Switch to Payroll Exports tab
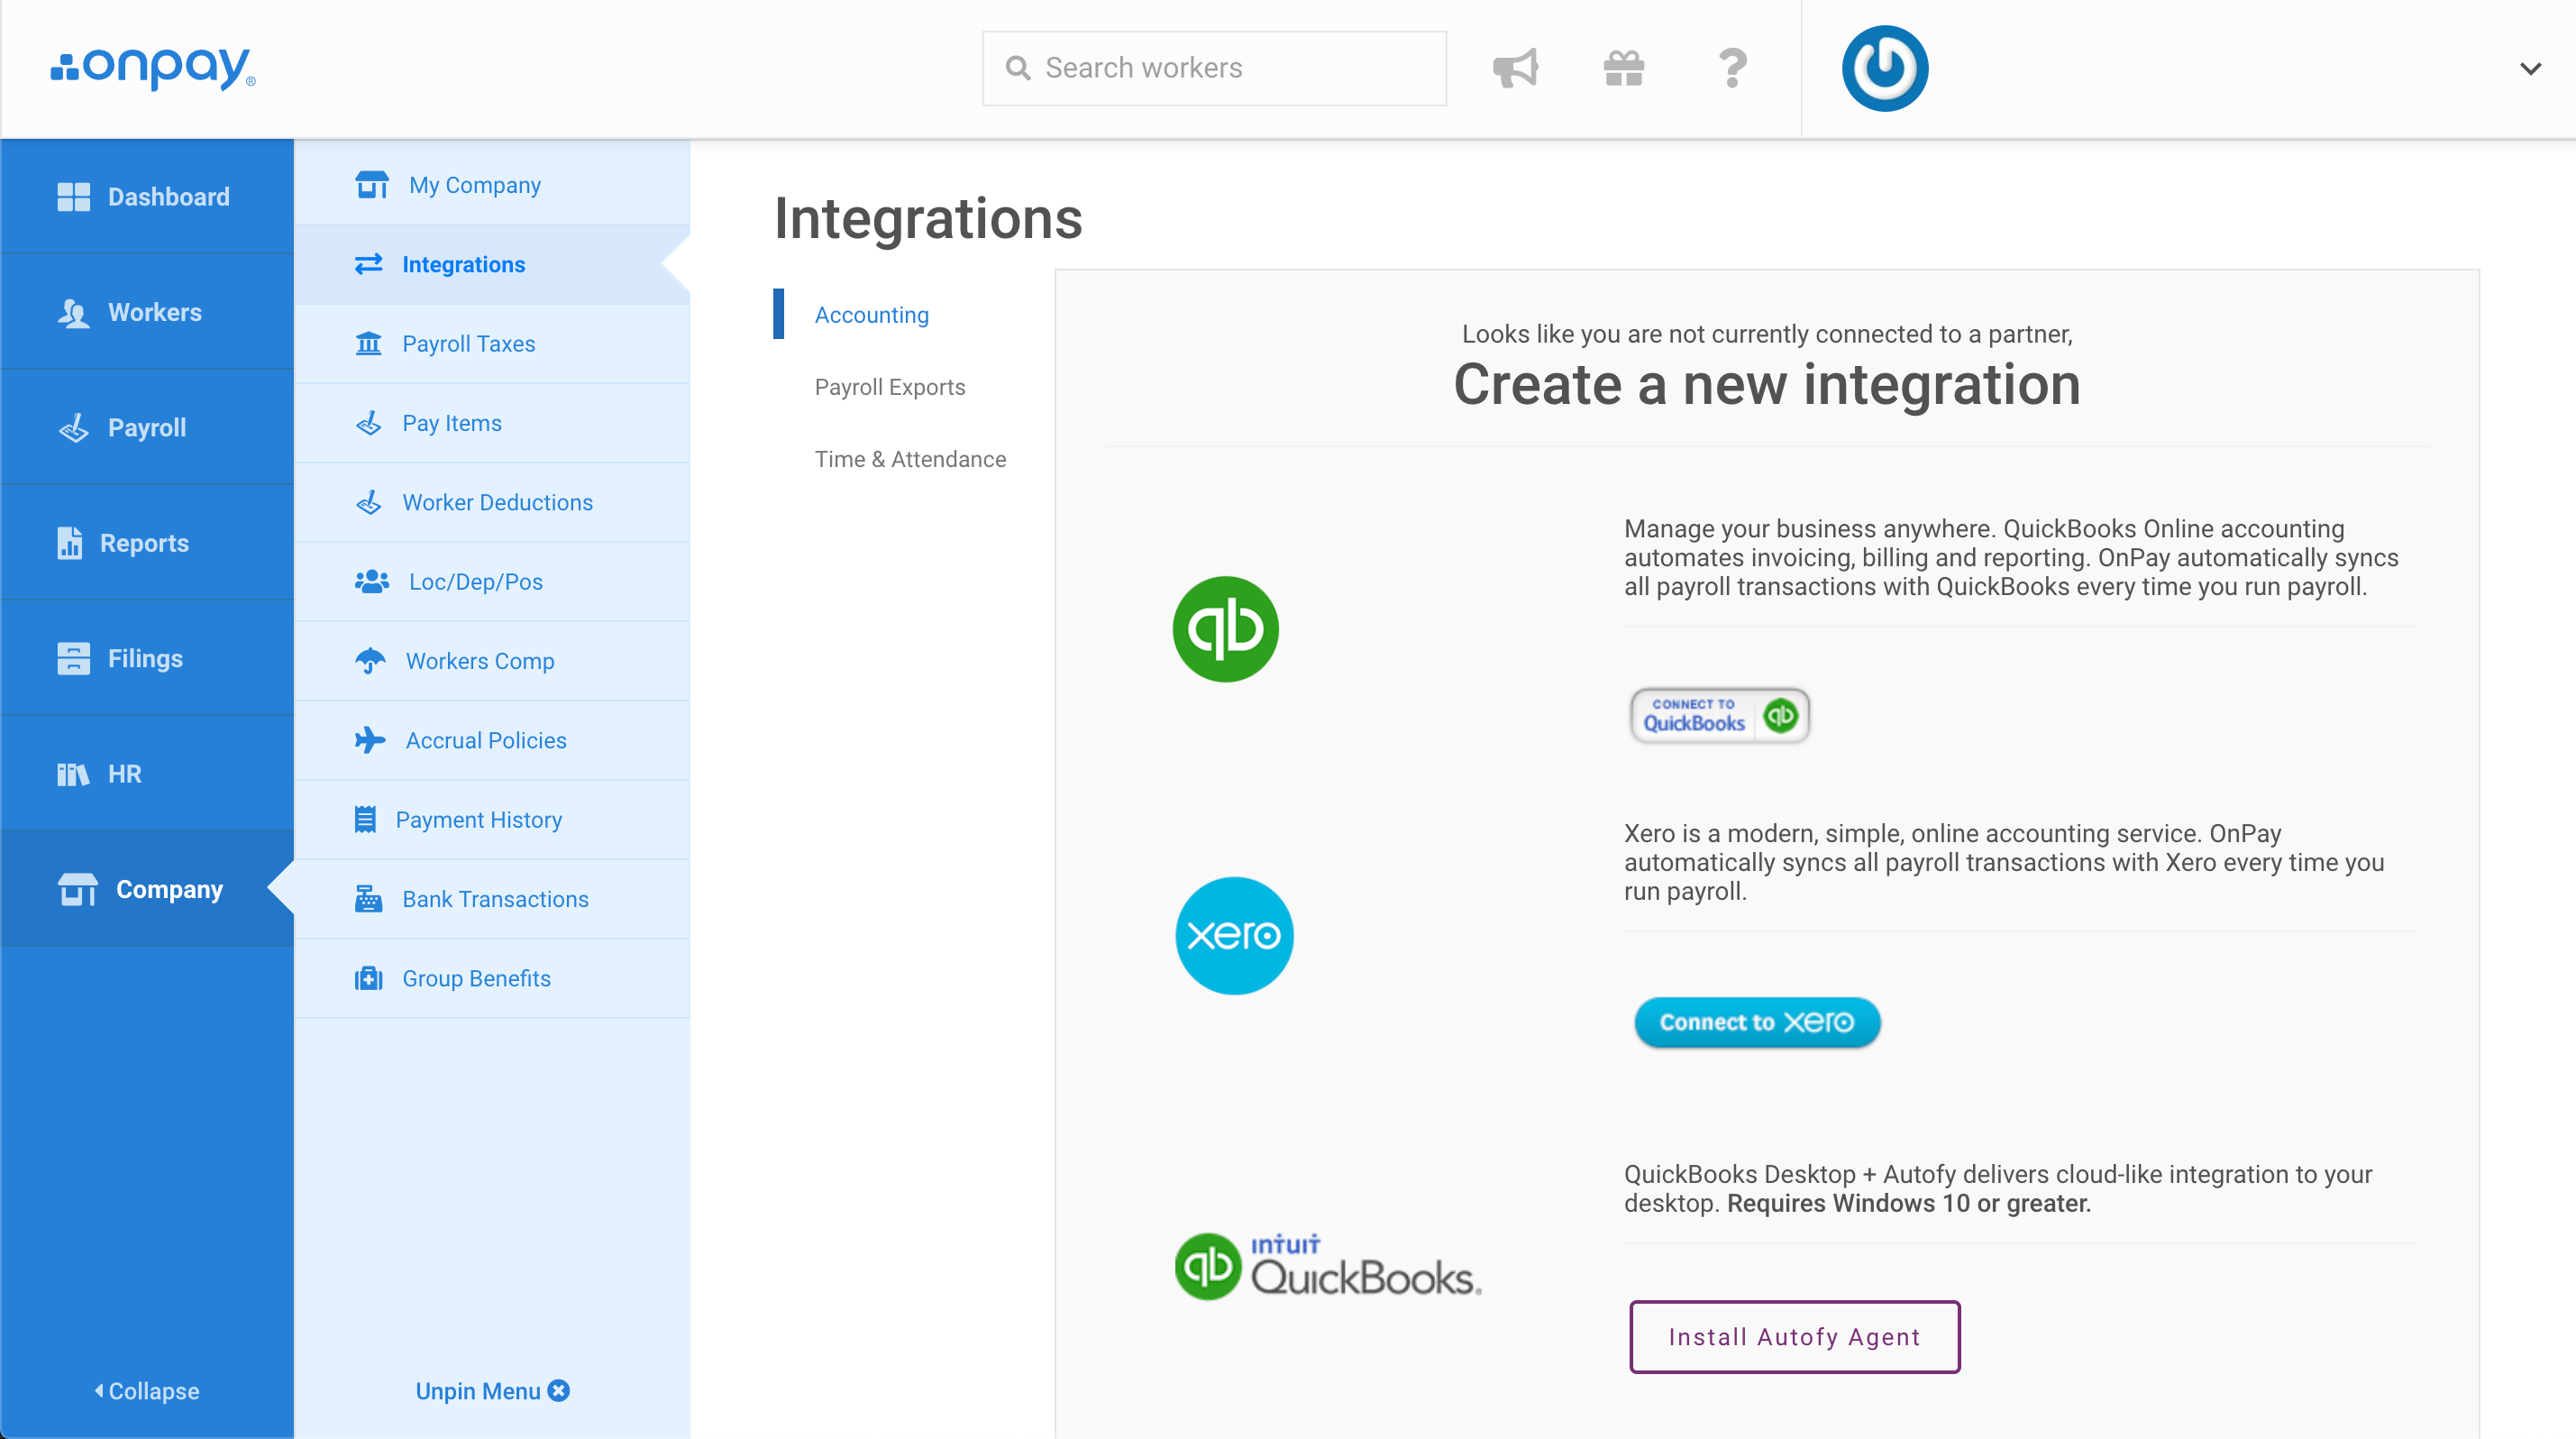This screenshot has width=2576, height=1439. tap(889, 387)
